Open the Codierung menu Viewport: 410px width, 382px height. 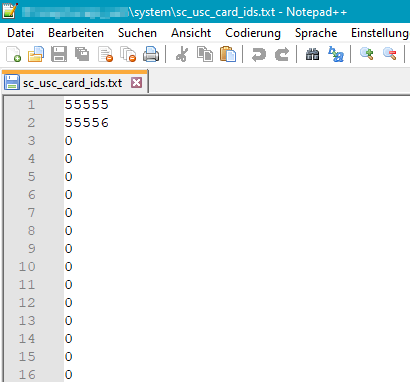click(x=253, y=33)
